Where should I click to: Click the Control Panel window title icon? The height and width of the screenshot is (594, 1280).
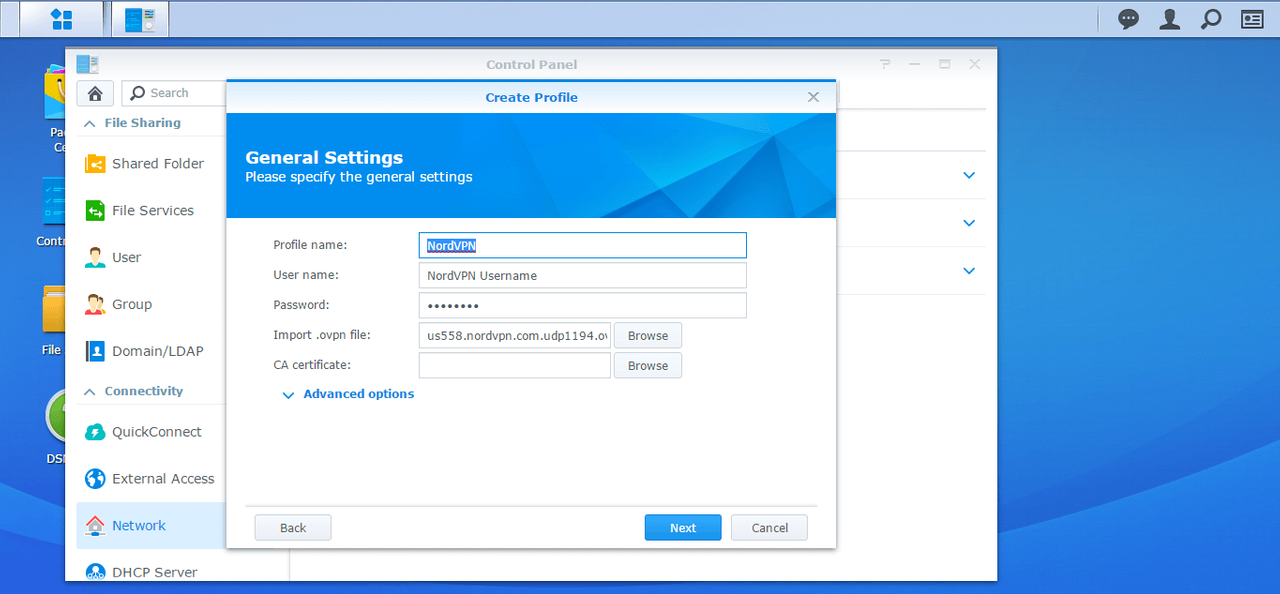coord(87,64)
